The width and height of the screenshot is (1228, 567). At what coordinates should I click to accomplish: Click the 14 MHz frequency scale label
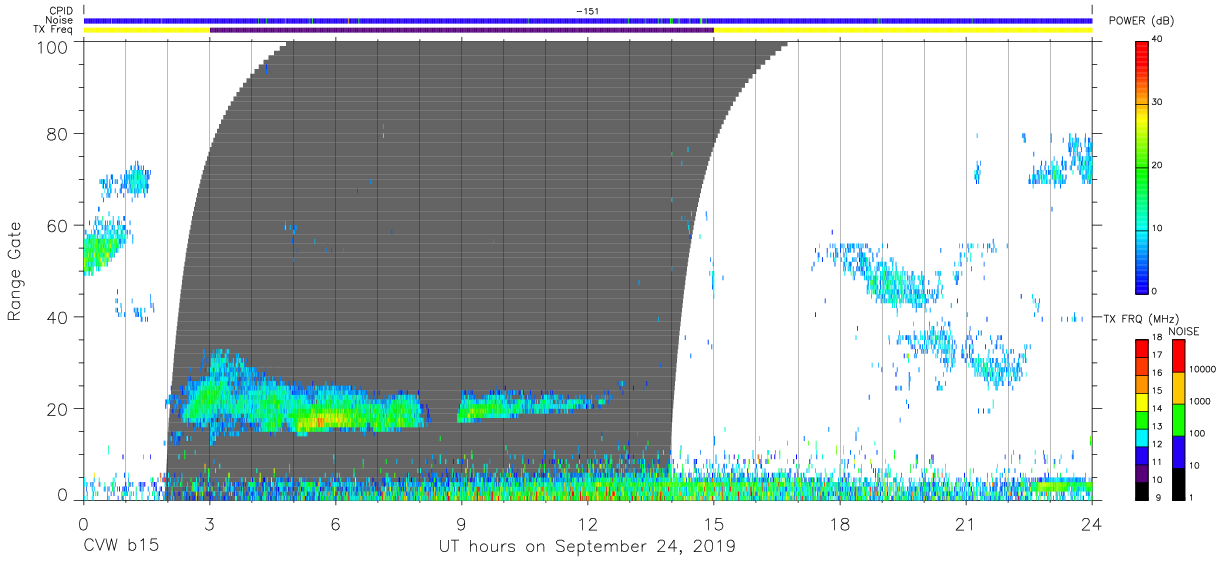1157,408
